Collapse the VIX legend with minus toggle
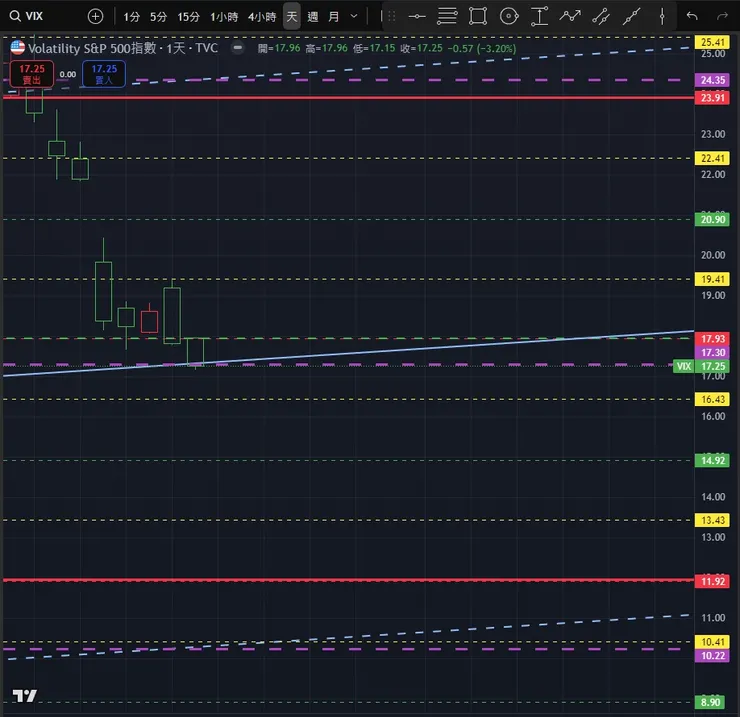This screenshot has width=740, height=717. [238, 47]
